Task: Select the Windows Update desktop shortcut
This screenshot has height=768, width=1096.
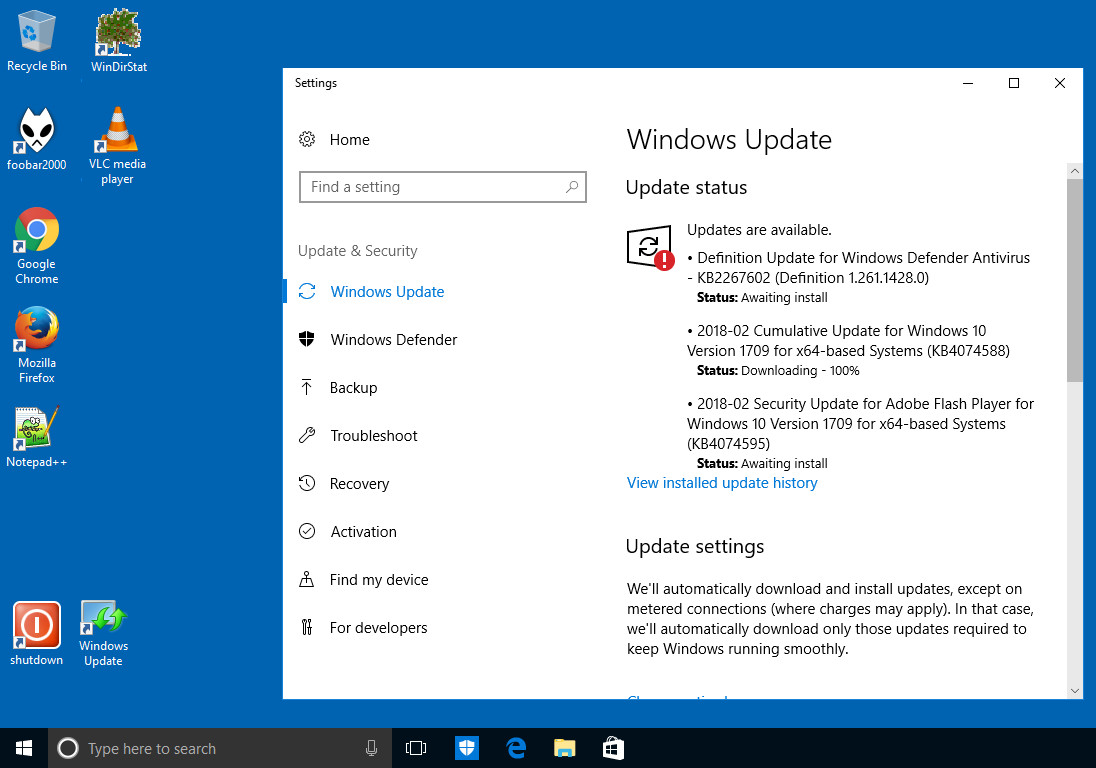Action: pyautogui.click(x=103, y=633)
